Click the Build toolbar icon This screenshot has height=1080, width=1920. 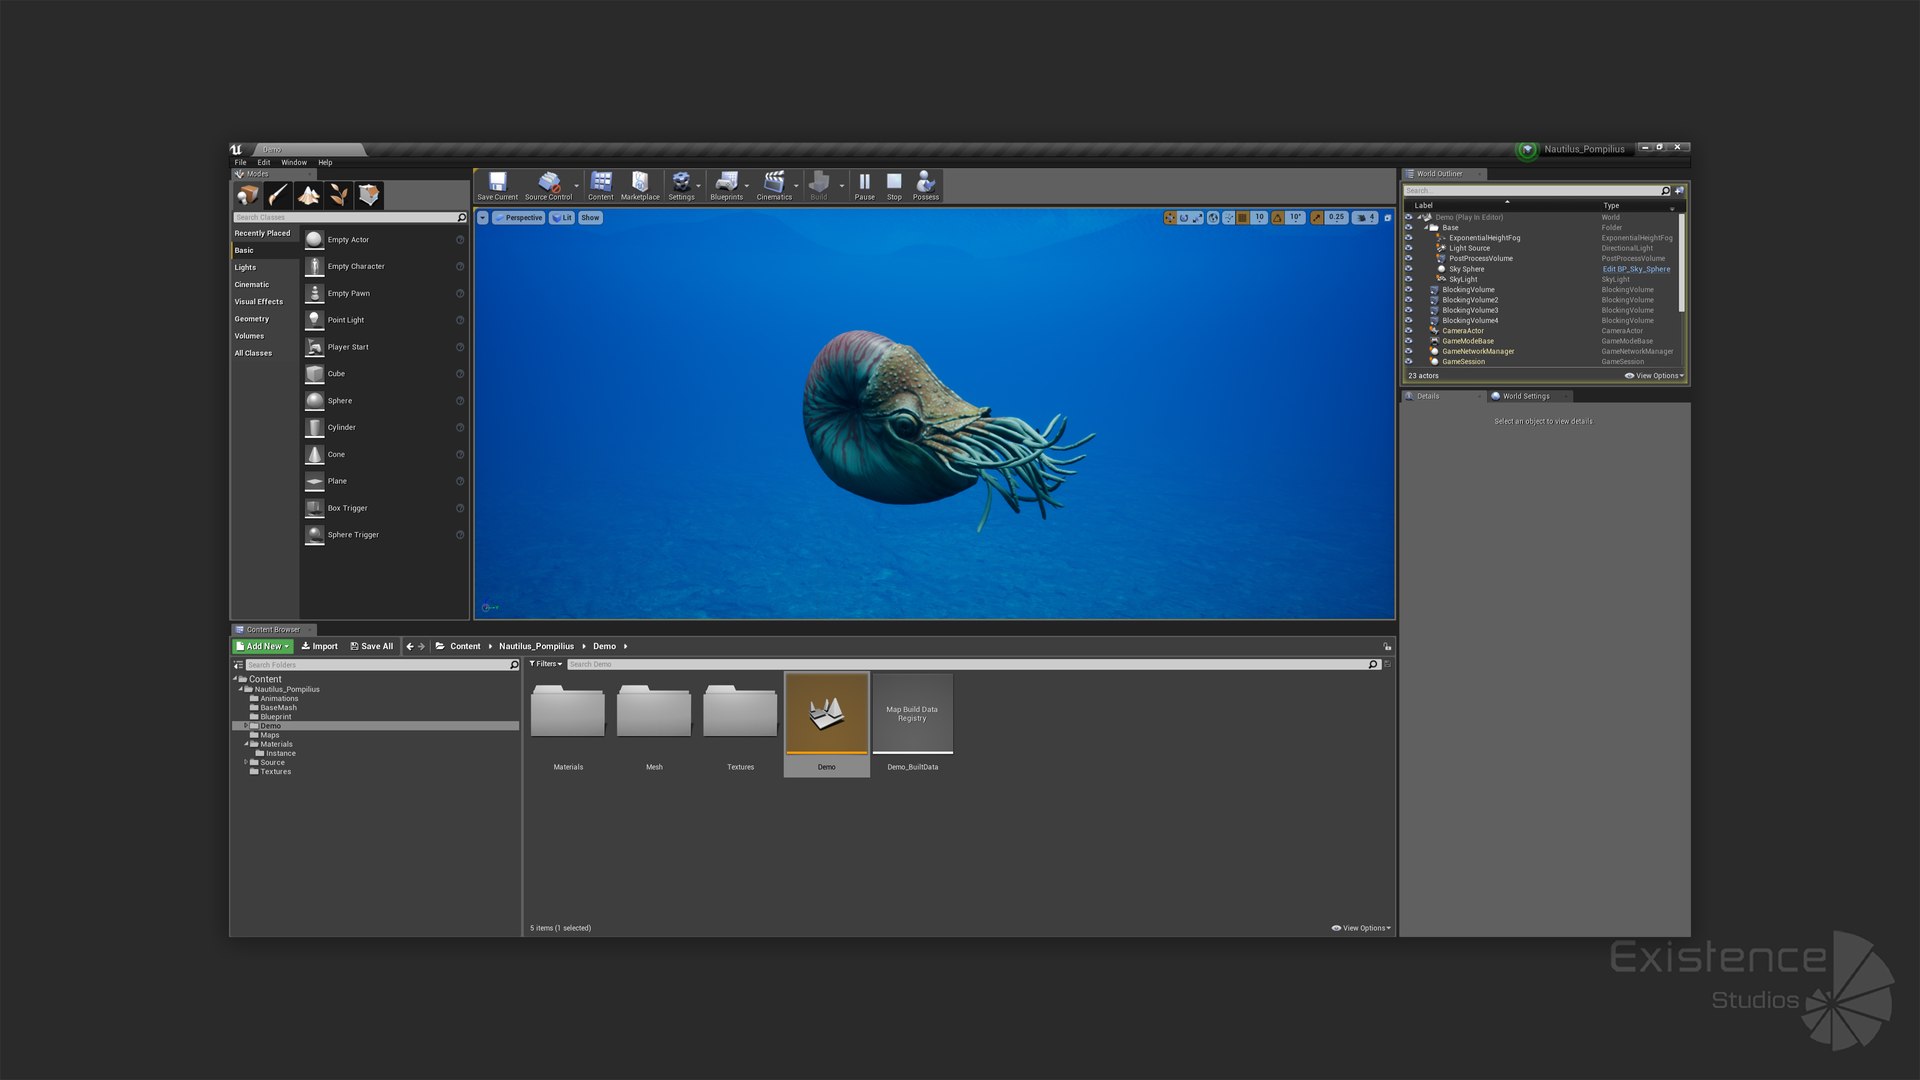[x=819, y=186]
